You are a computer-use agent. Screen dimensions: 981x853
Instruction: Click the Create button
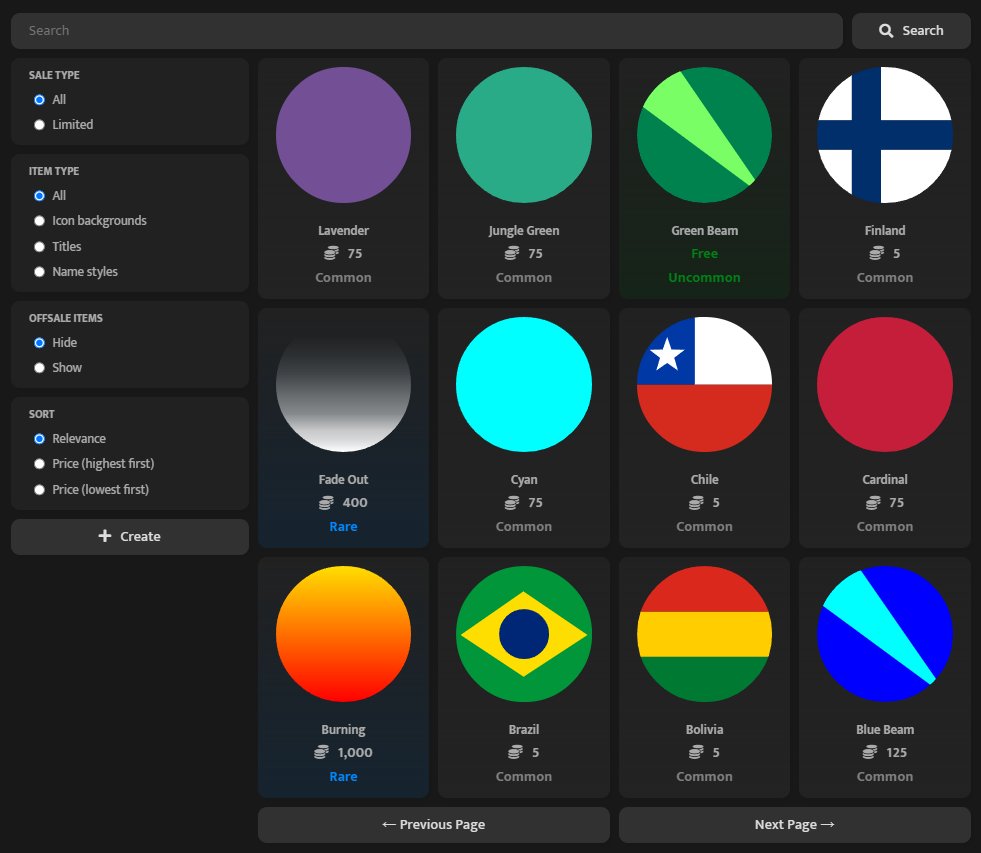(130, 536)
